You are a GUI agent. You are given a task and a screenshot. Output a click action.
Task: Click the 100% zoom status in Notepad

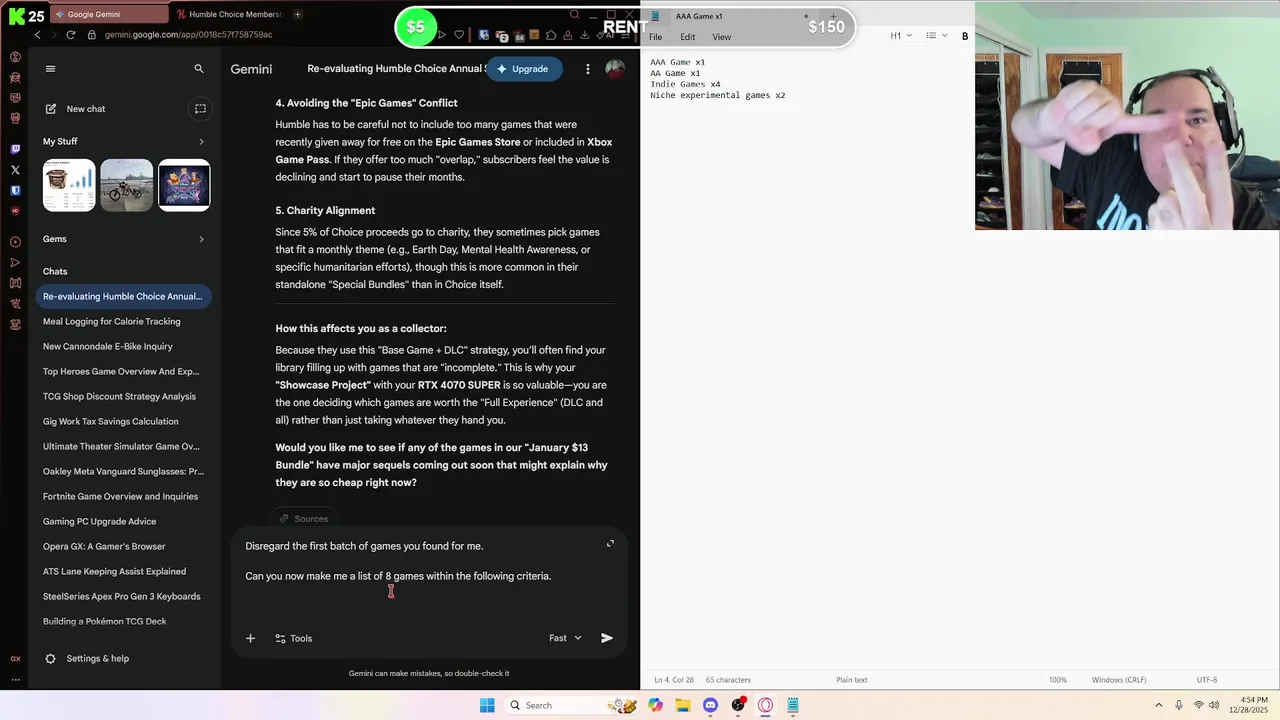[x=1057, y=680]
